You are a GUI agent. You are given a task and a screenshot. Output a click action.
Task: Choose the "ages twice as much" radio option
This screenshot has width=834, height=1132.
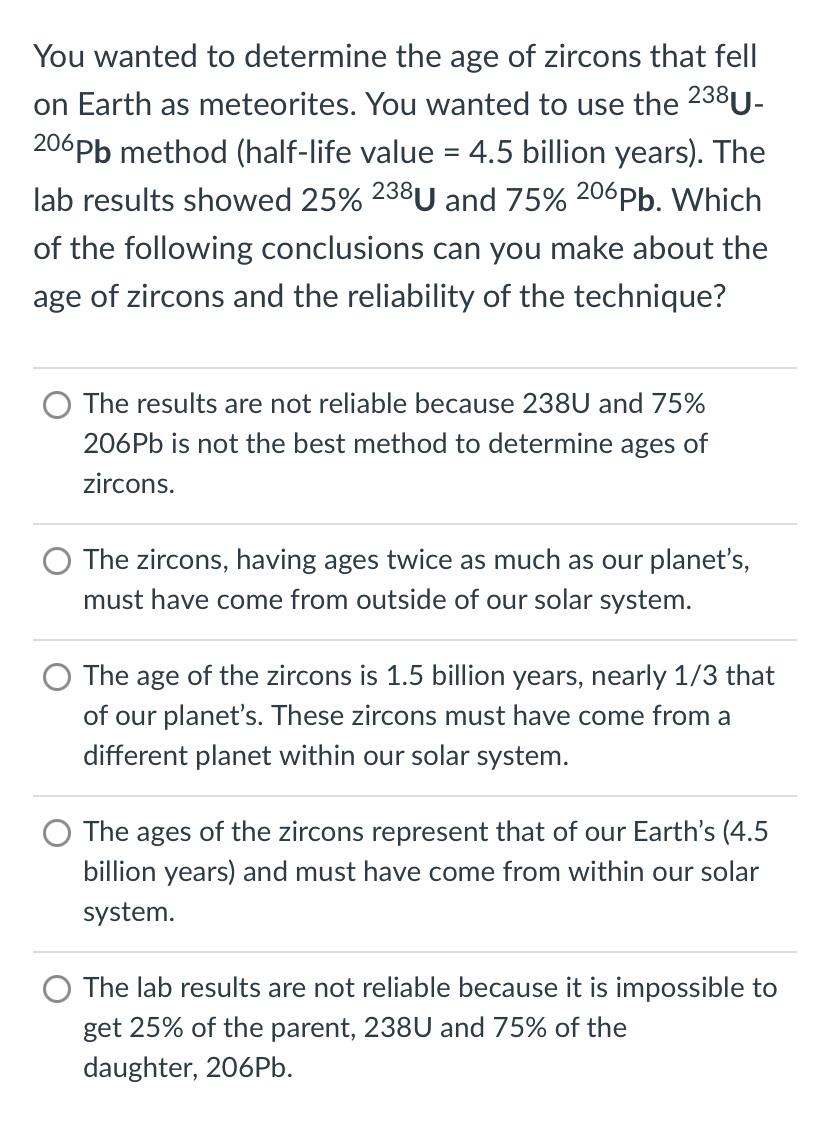click(x=56, y=561)
